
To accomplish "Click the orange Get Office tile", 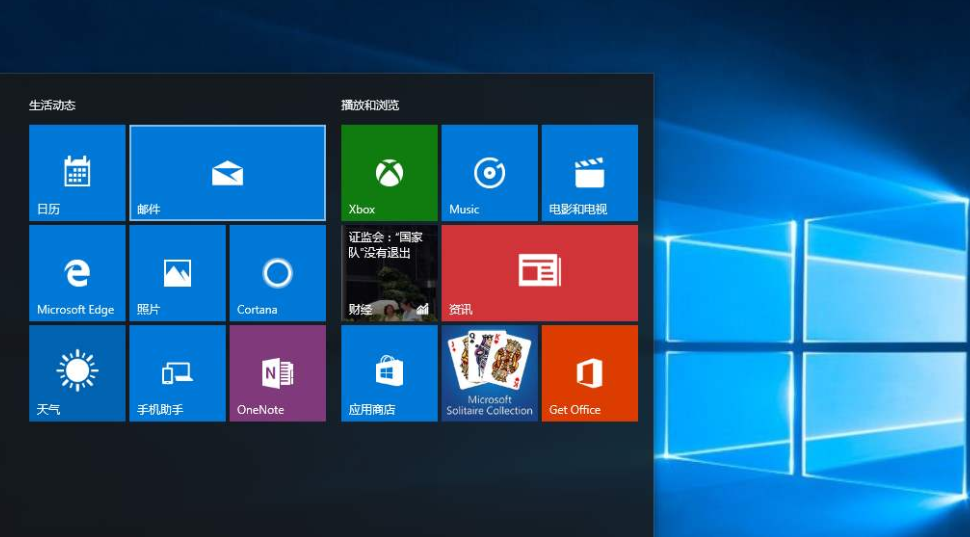I will (589, 372).
